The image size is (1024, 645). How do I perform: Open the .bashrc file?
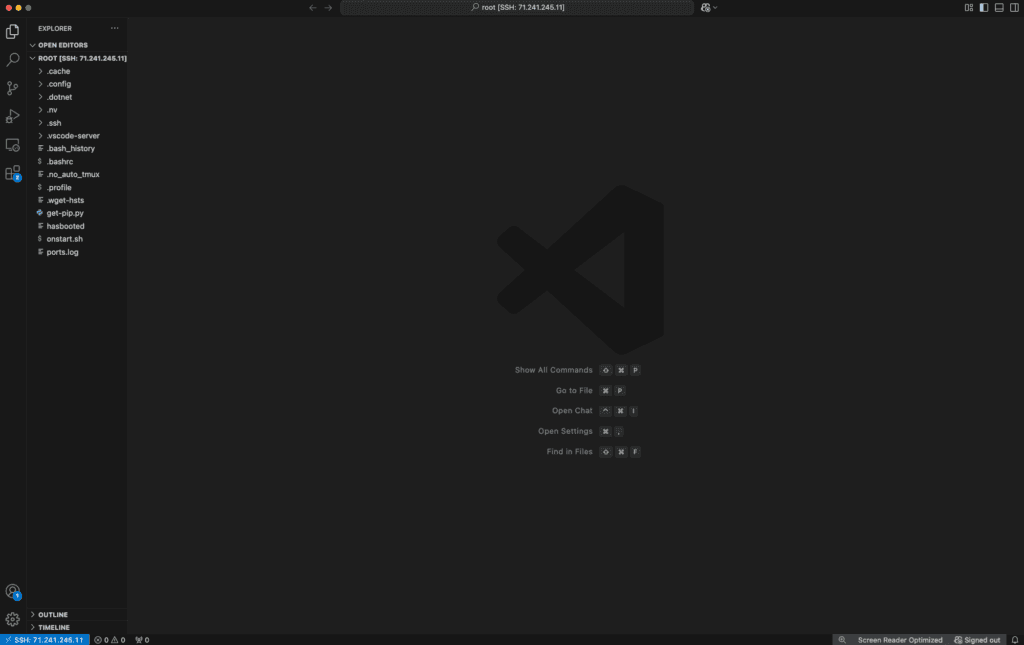[77, 161]
